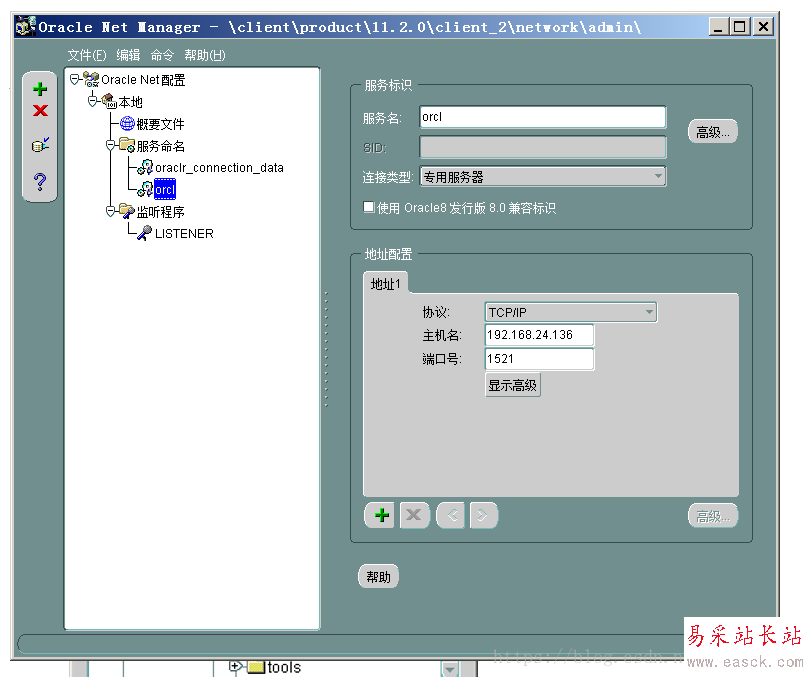This screenshot has height=677, width=804.
Task: Select the 服务命名 tree label
Action: point(160,146)
